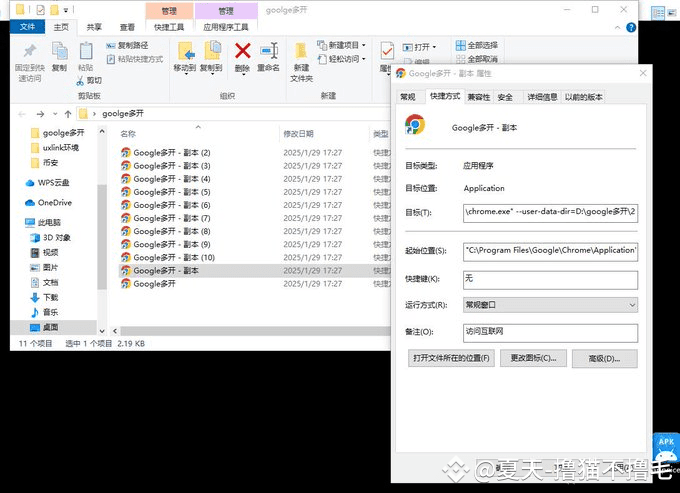Click the Cut scissors icon
The height and width of the screenshot is (493, 680).
(x=80, y=80)
